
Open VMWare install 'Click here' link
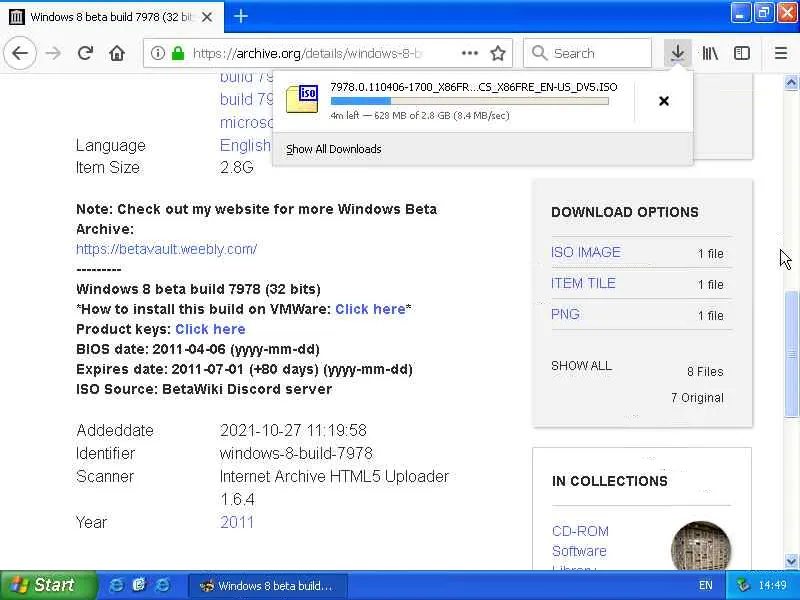(370, 309)
